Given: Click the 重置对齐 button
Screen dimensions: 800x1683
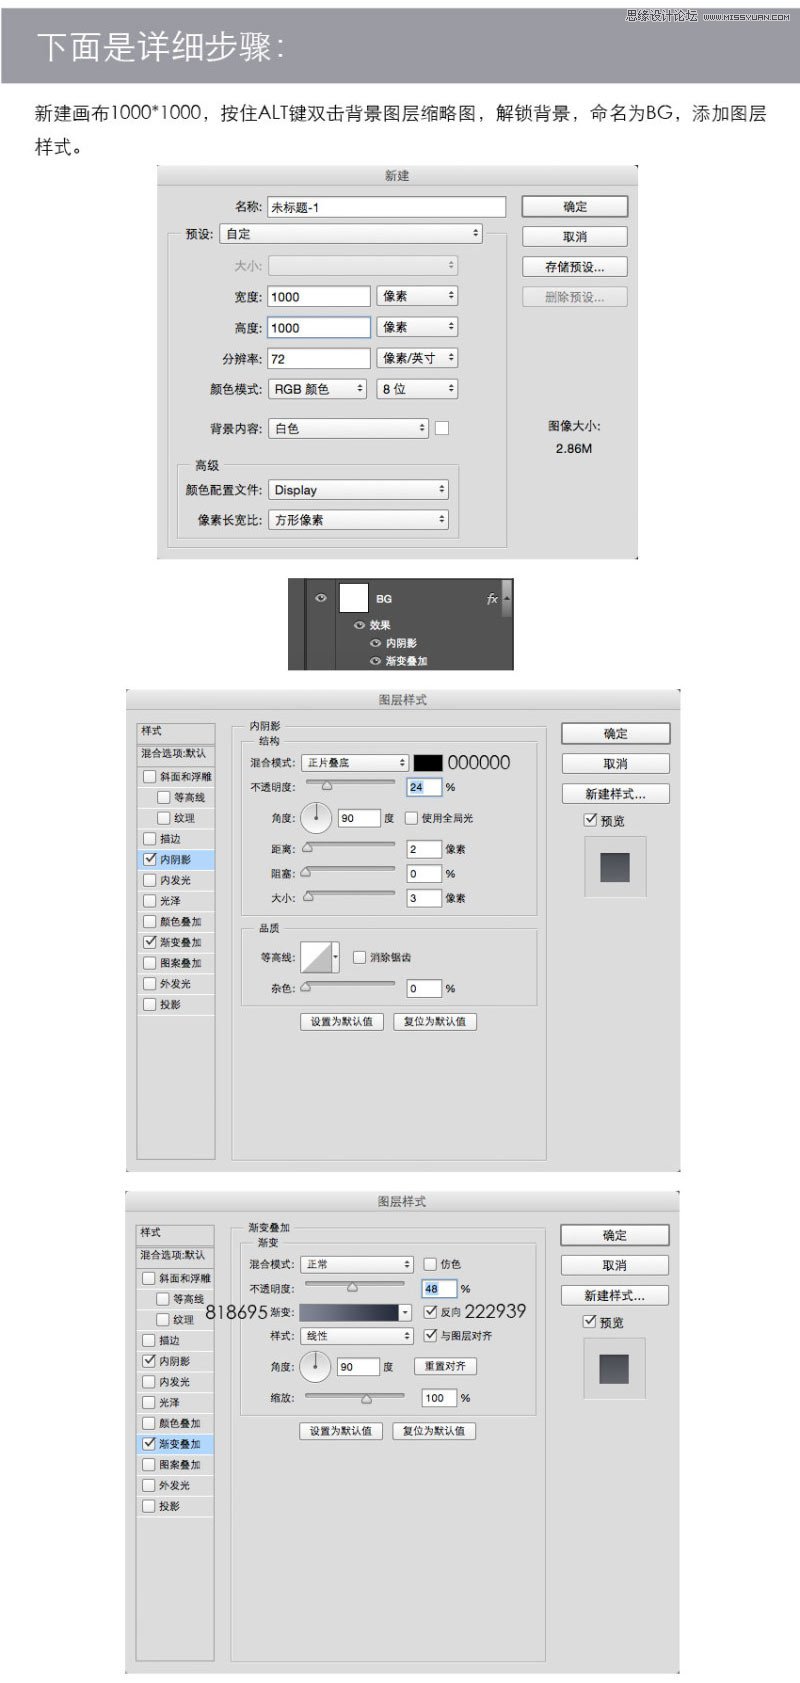Looking at the screenshot, I should pyautogui.click(x=445, y=1366).
